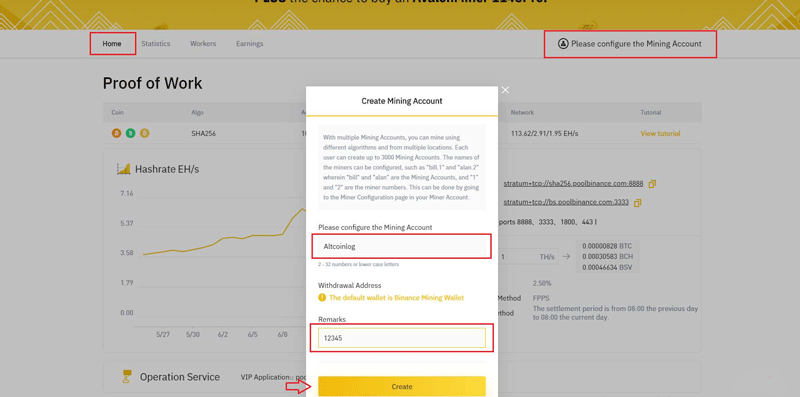
Task: Copy the sha256.poolbinance.com:8888 stratum address
Action: point(652,184)
